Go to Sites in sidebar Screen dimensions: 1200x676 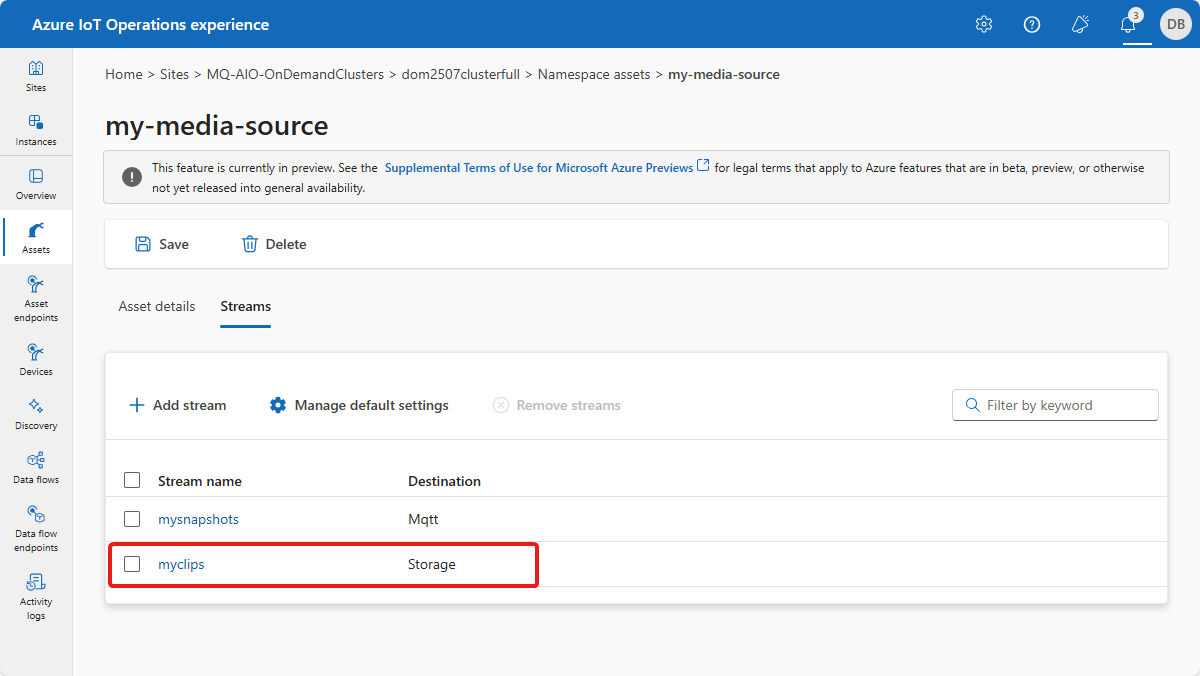[36, 76]
